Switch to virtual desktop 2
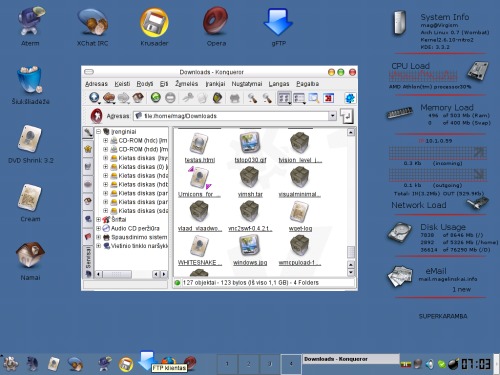The height and width of the screenshot is (375, 500). pyautogui.click(x=249, y=364)
